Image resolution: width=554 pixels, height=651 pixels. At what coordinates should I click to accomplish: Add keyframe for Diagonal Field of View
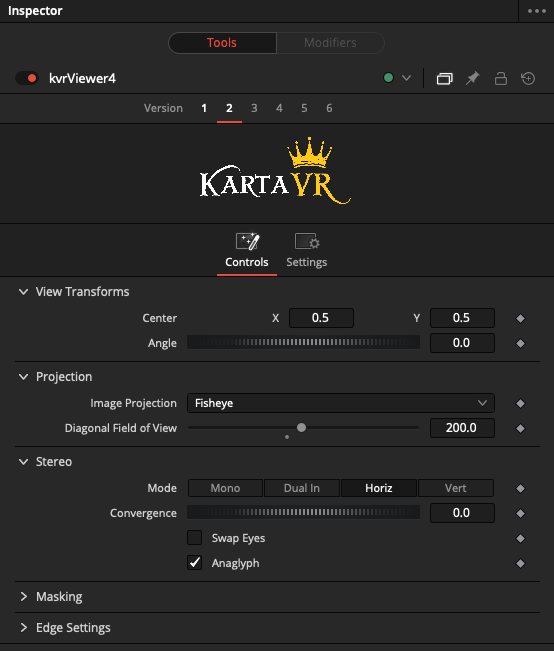520,428
